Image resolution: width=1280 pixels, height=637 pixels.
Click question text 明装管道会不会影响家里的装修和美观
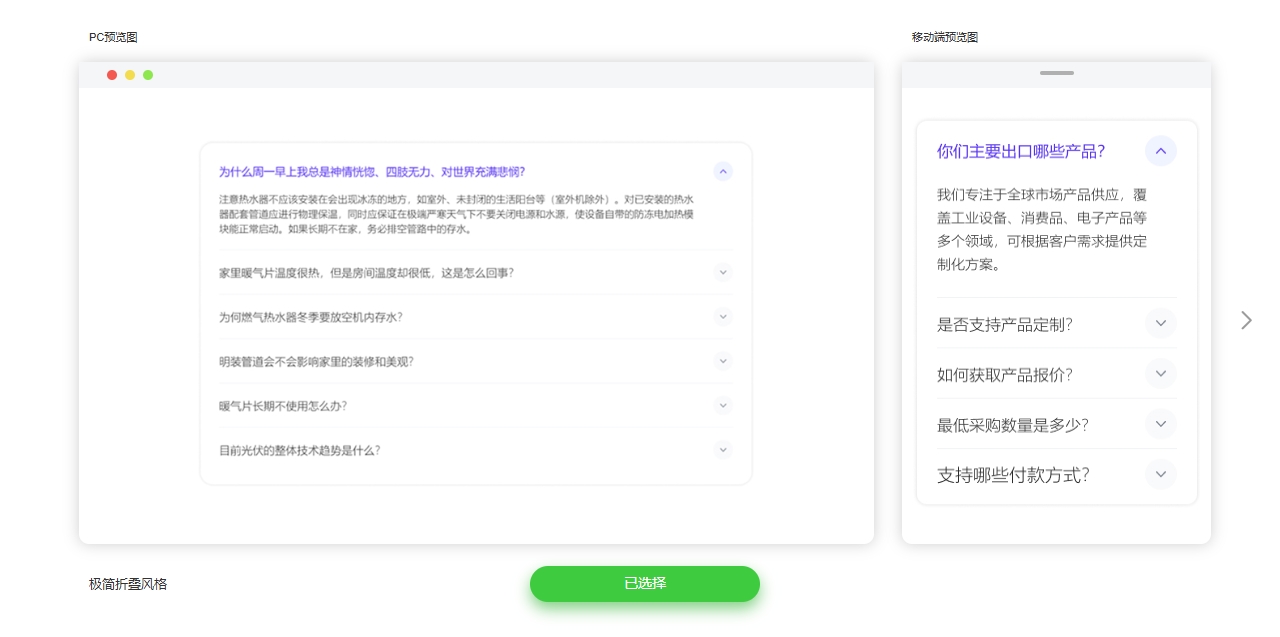coord(316,361)
